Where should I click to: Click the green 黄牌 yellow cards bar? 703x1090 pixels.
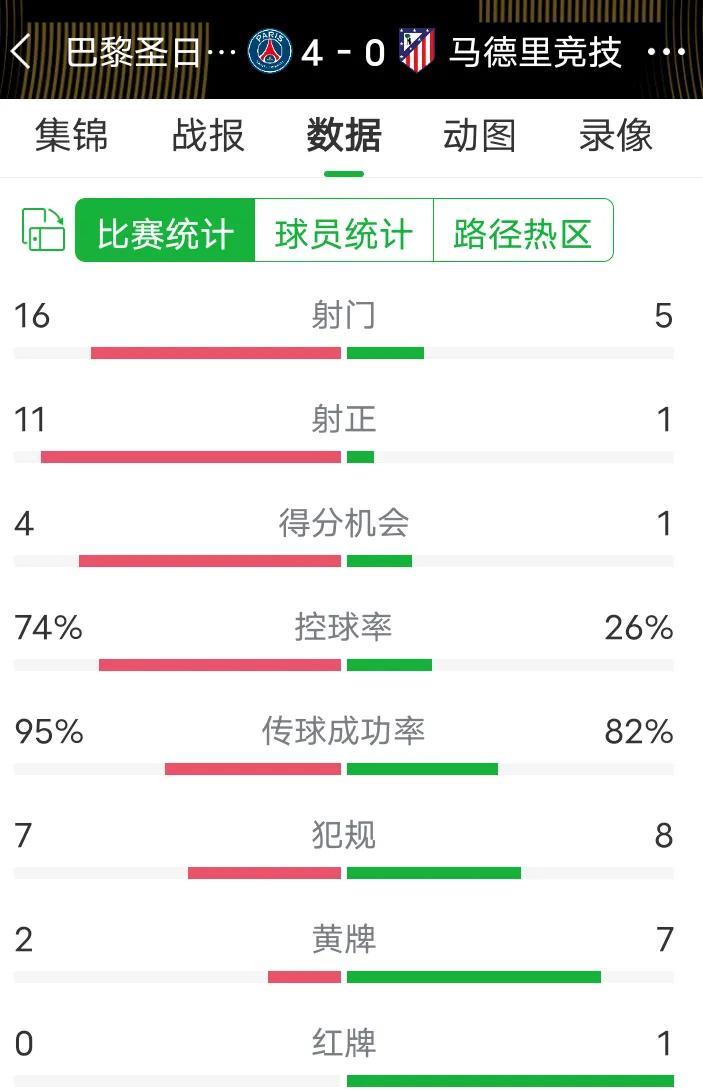tap(474, 977)
